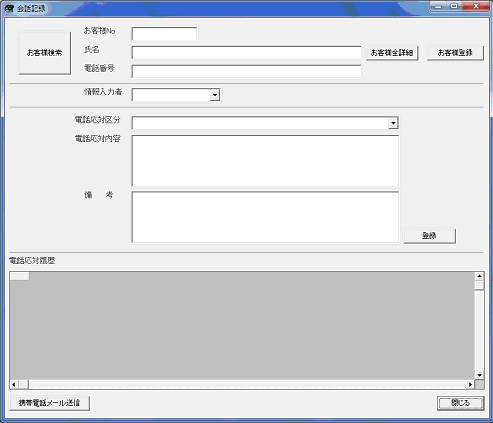Click inside the 備考 text area
The image size is (493, 423).
265,217
